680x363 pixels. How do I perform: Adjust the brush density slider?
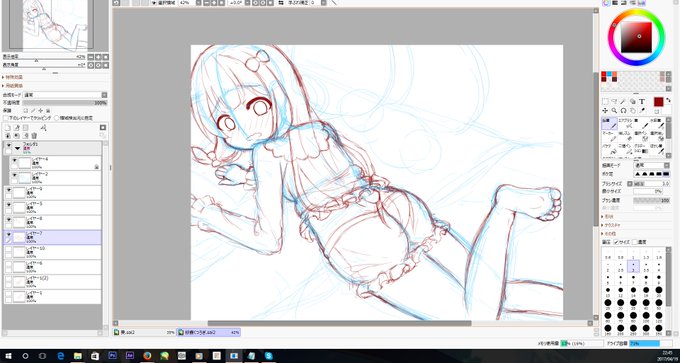651,200
